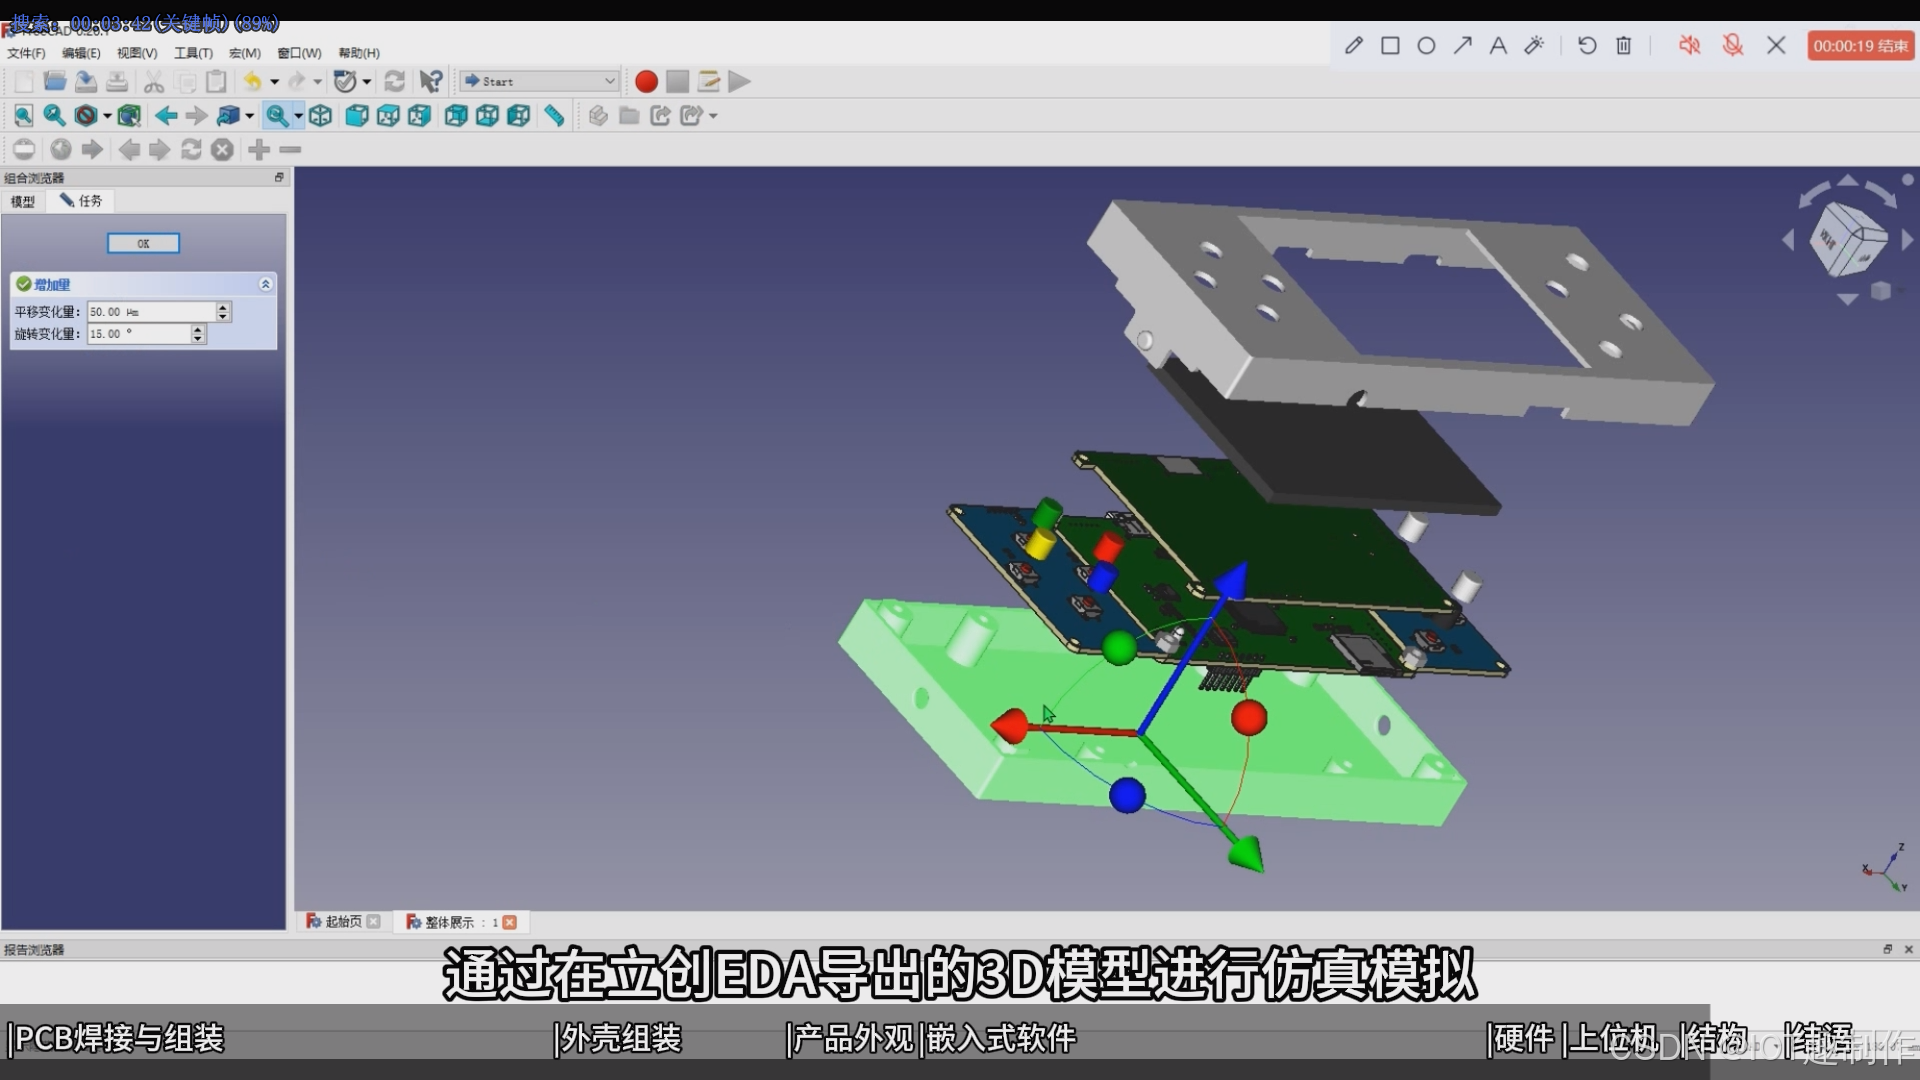Open the 视图(V) menu

tap(137, 53)
